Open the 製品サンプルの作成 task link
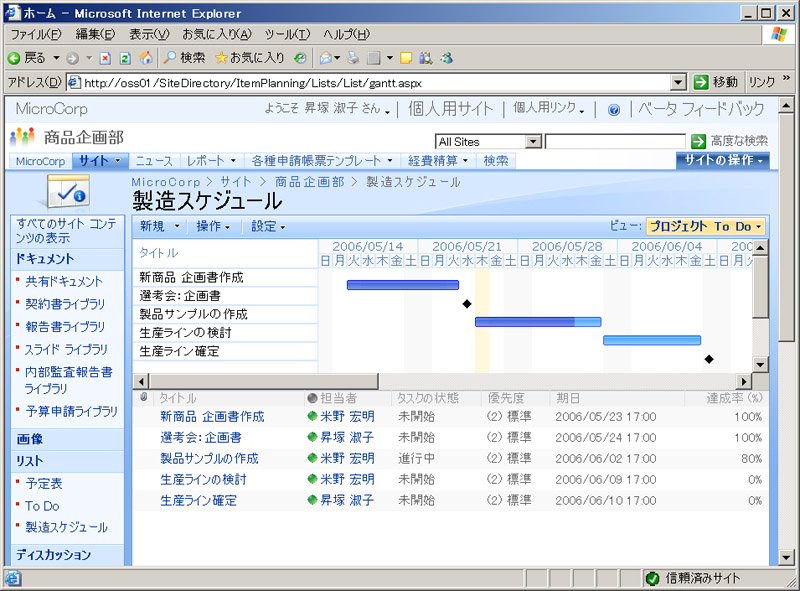 click(209, 458)
